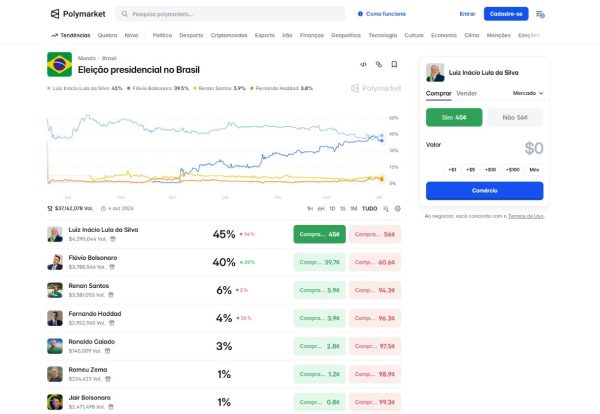
Task: Open the top-right menu icon
Action: tap(540, 14)
